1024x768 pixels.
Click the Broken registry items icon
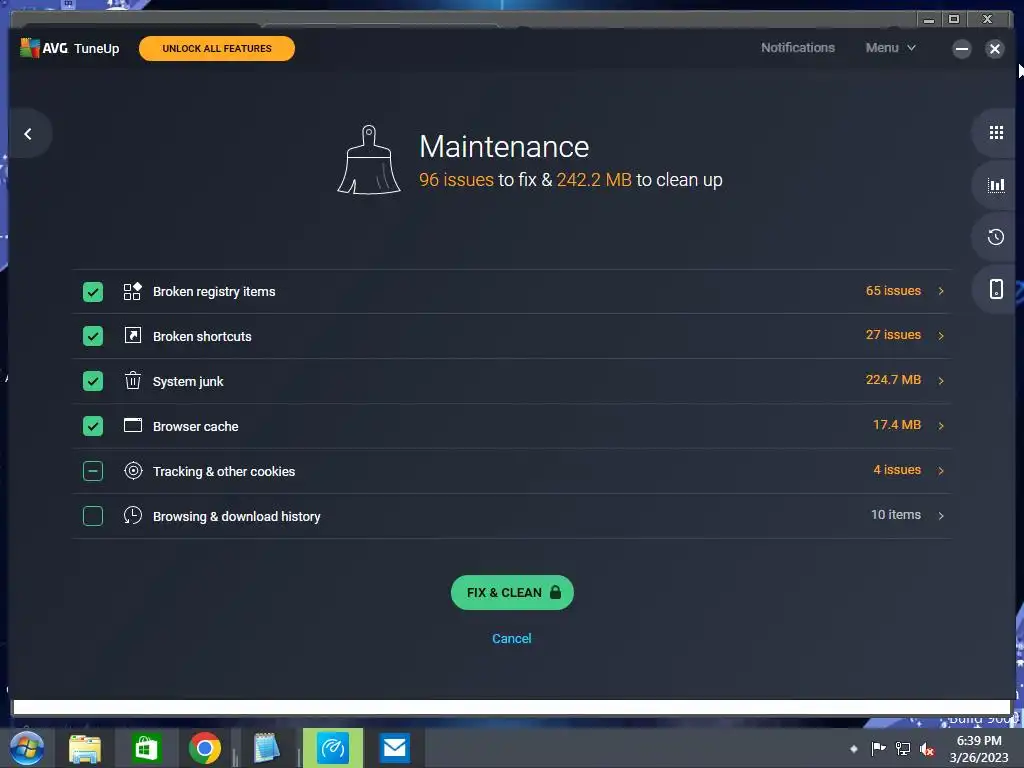tap(133, 291)
